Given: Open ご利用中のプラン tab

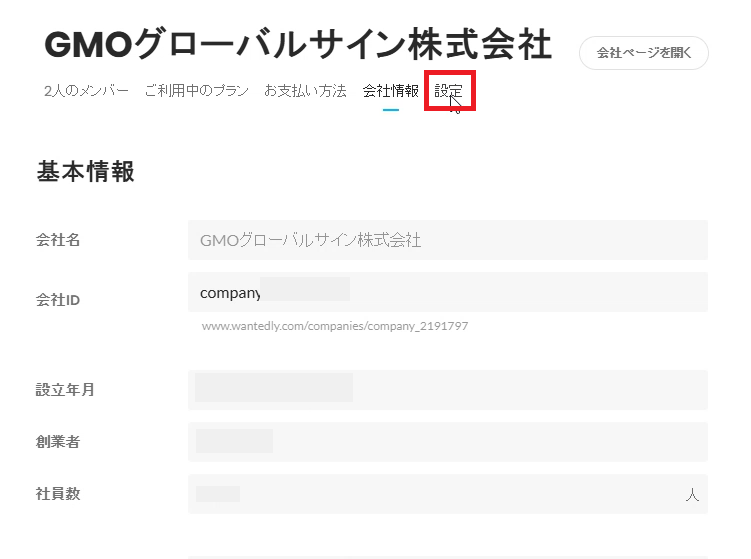Looking at the screenshot, I should (x=197, y=91).
